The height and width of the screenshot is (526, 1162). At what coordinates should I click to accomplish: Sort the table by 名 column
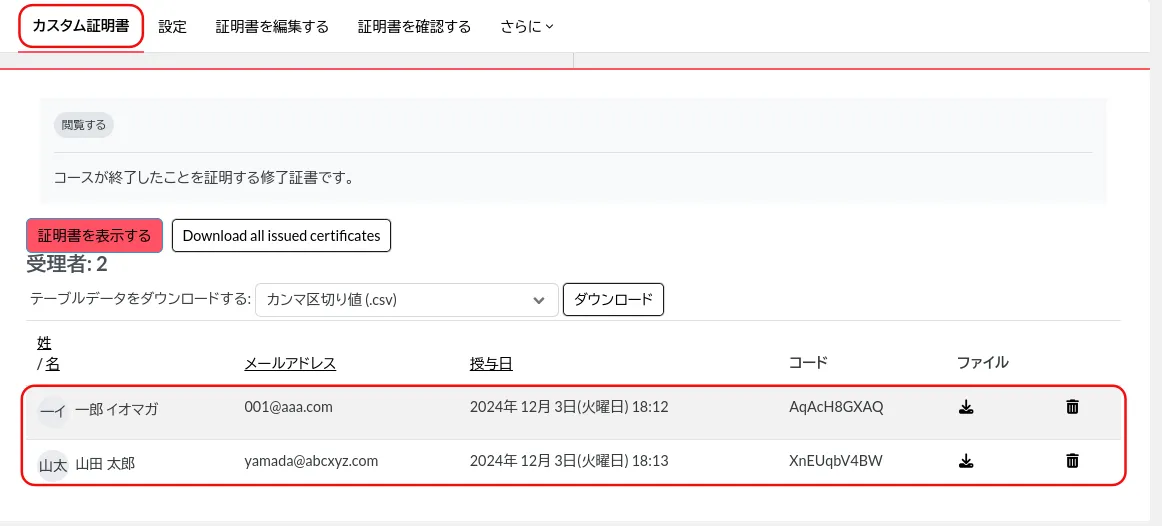[x=53, y=364]
